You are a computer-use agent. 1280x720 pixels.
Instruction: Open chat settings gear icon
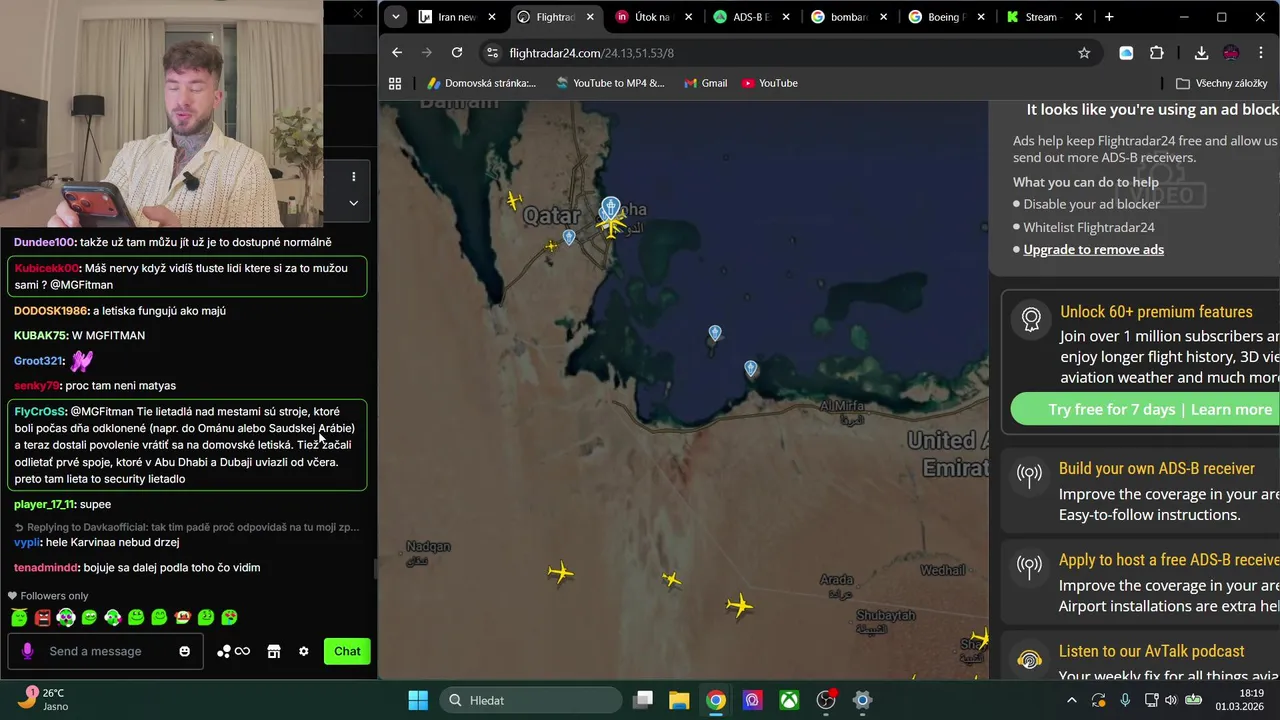coord(304,651)
